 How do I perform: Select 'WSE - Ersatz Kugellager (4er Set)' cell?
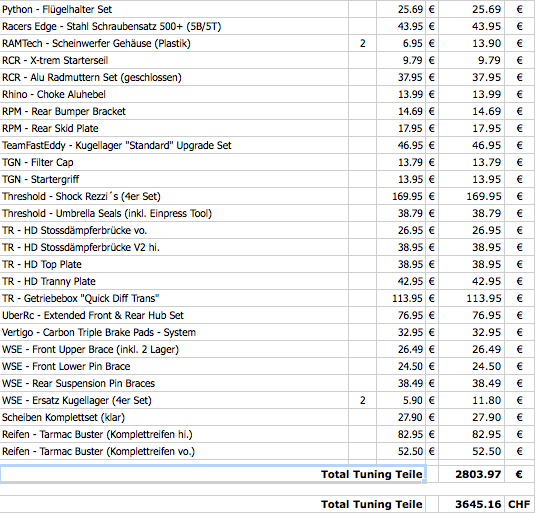174,400
